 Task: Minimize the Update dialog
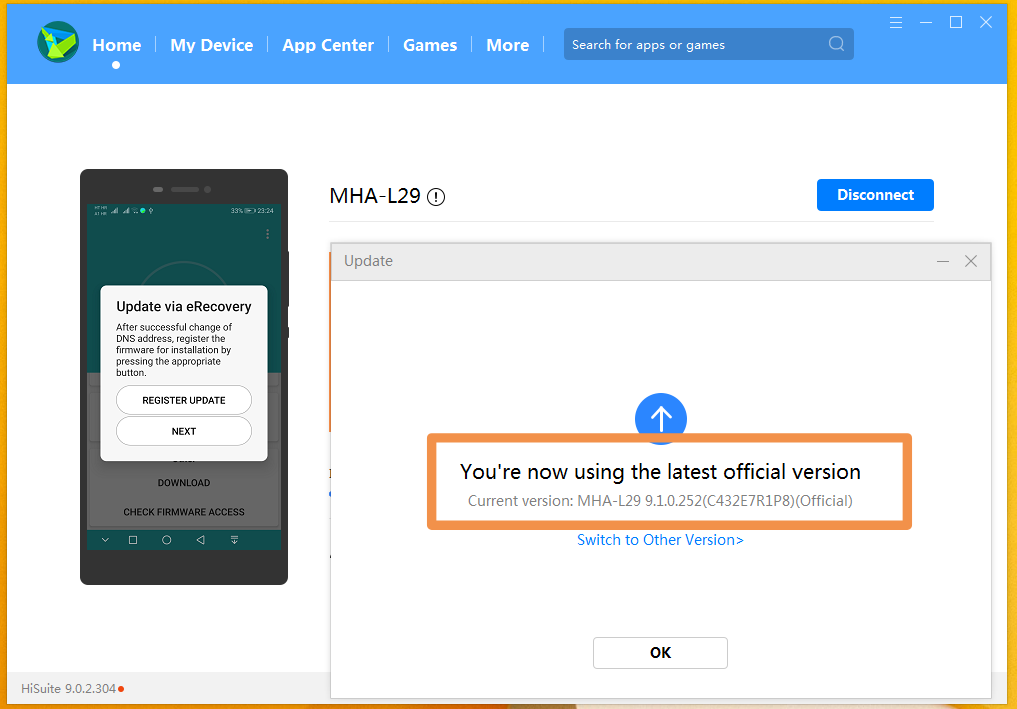pyautogui.click(x=942, y=261)
